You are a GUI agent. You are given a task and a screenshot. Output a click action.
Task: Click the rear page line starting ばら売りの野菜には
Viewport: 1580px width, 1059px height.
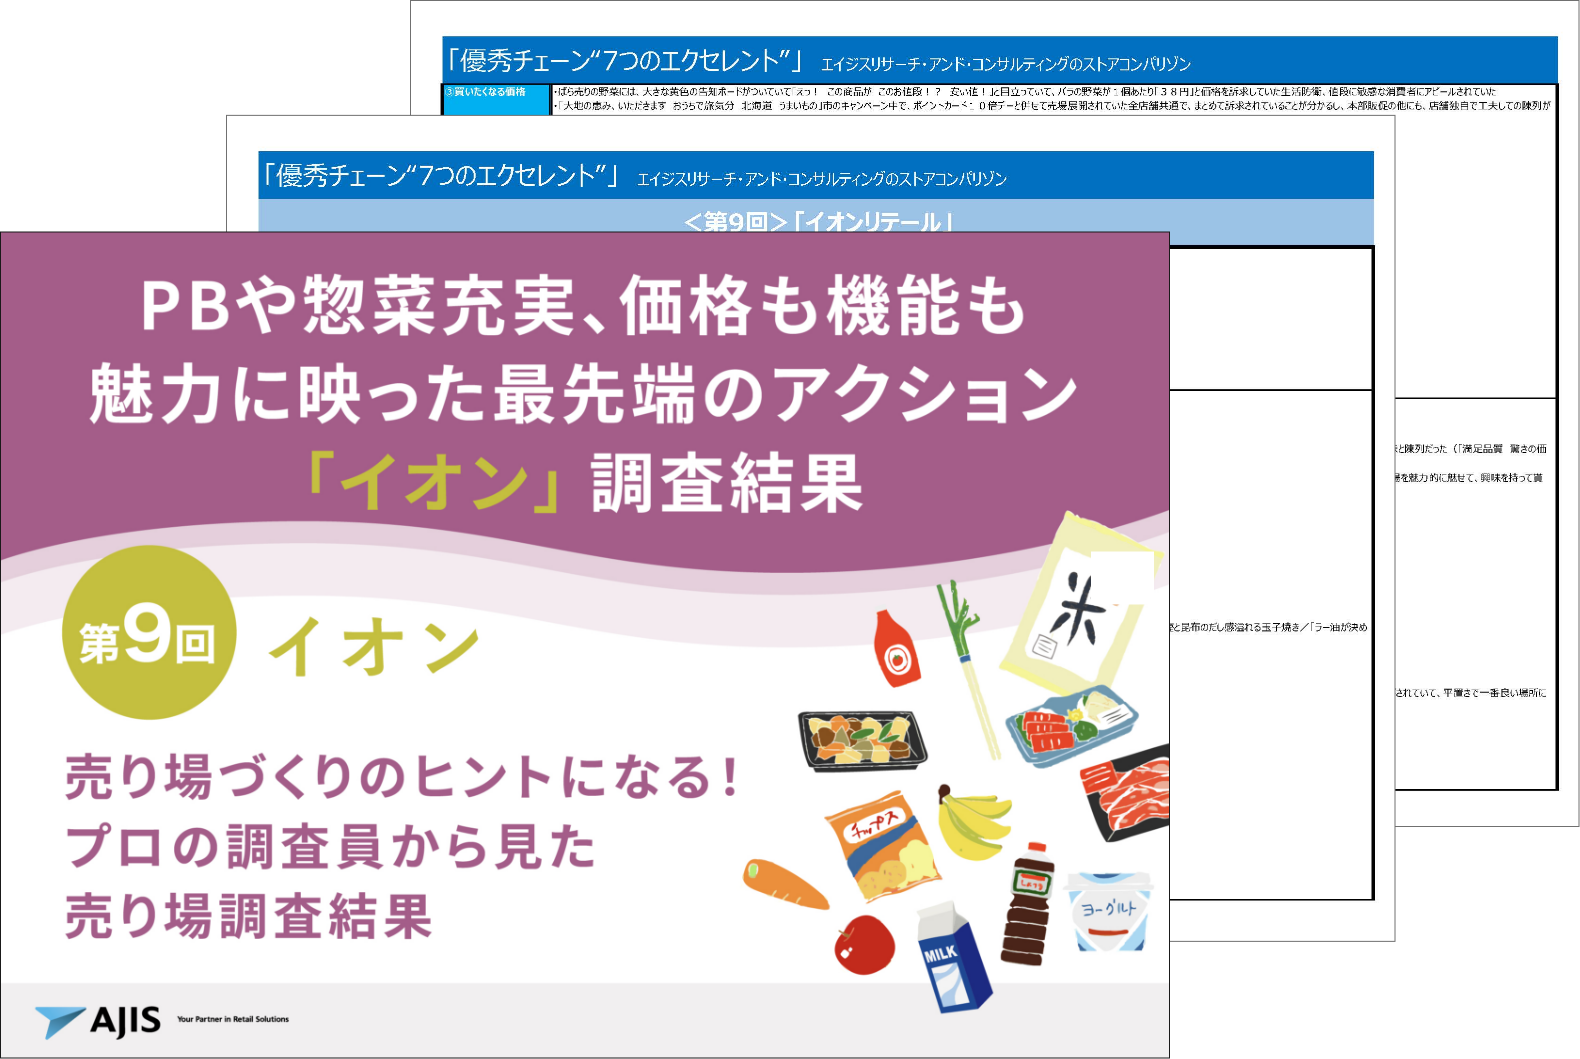1025,92
